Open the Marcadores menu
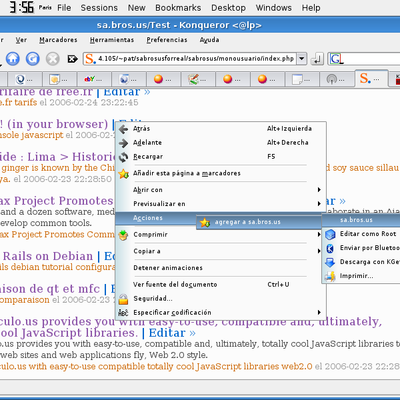400x400 pixels. click(58, 40)
